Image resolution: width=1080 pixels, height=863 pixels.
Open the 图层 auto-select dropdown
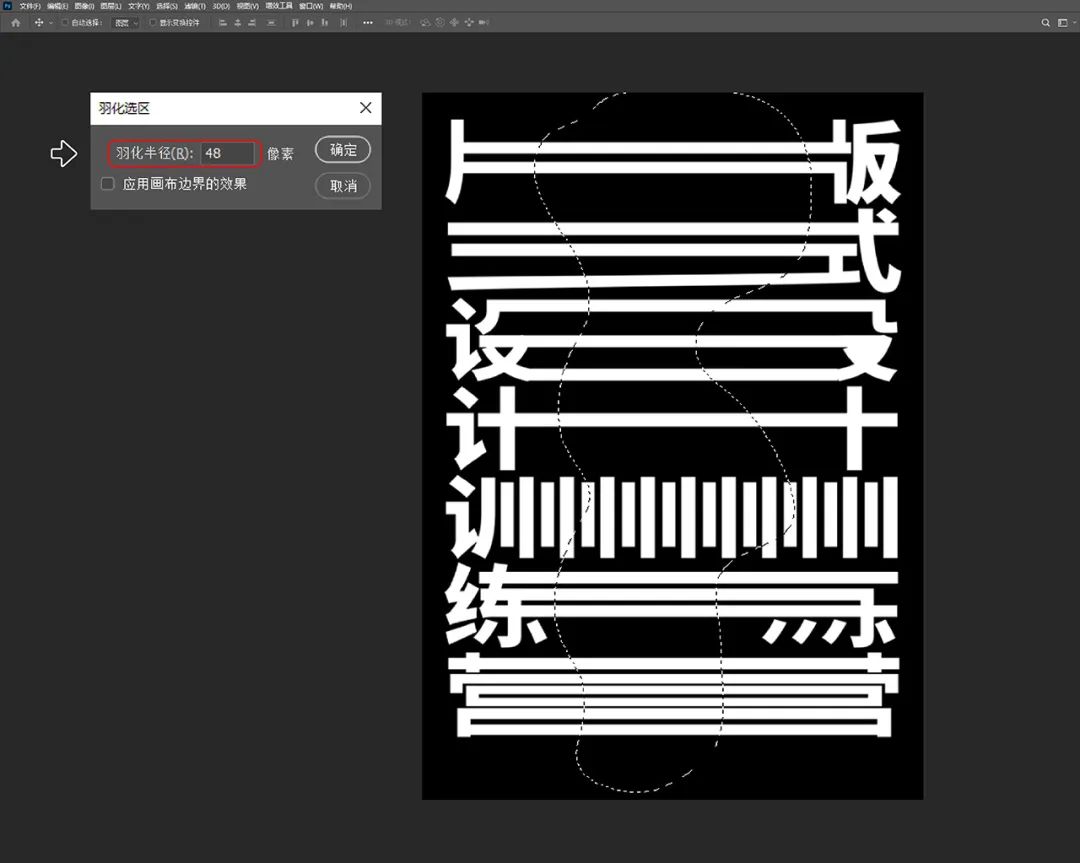coord(126,22)
